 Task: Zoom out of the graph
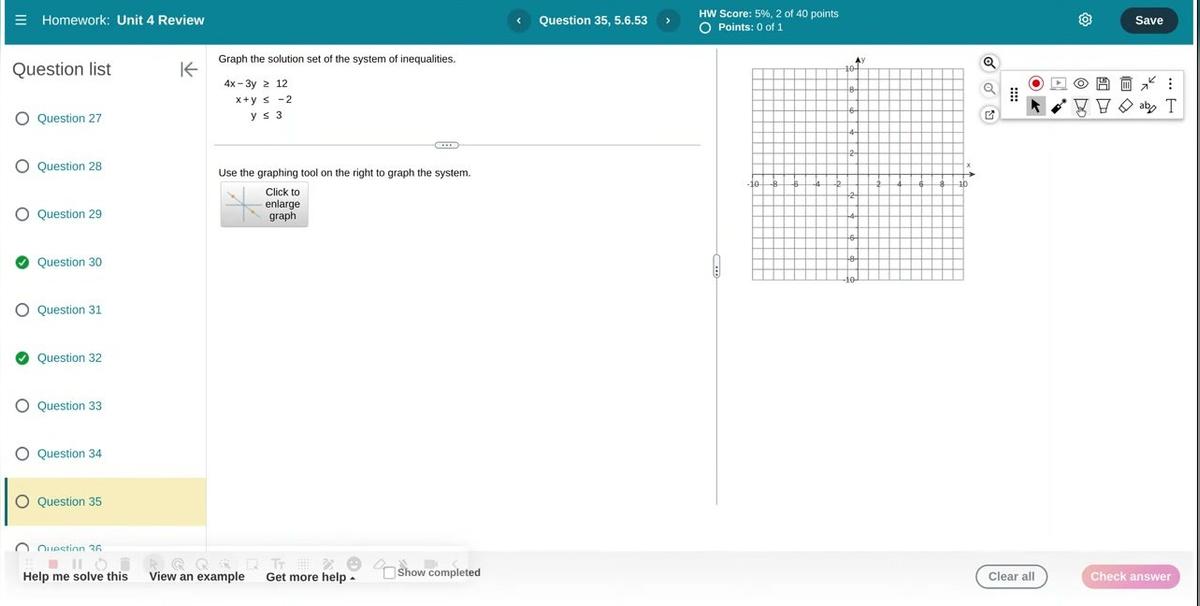pos(989,89)
